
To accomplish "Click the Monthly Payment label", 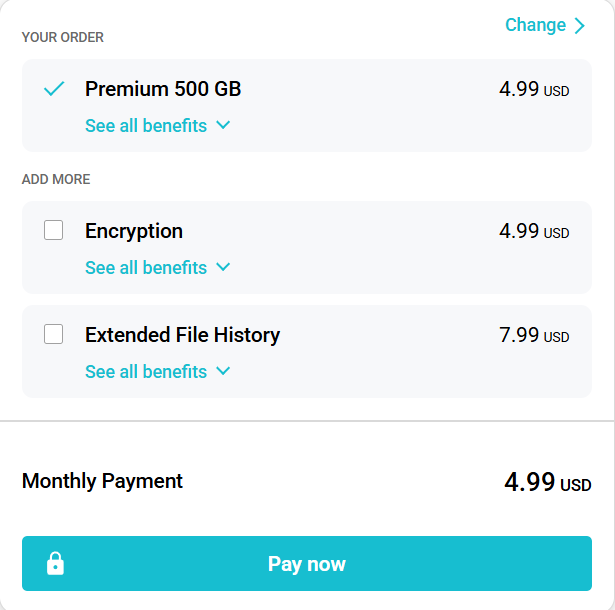I will (x=102, y=481).
